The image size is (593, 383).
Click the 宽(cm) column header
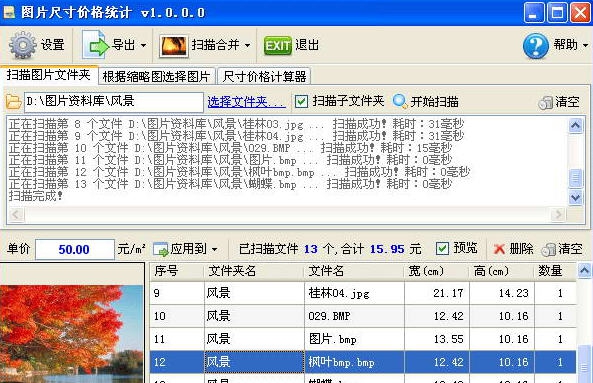pyautogui.click(x=437, y=271)
